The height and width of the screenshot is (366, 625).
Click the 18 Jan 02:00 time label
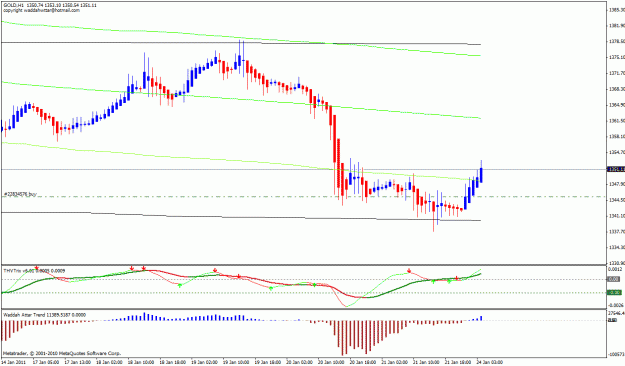point(109,362)
